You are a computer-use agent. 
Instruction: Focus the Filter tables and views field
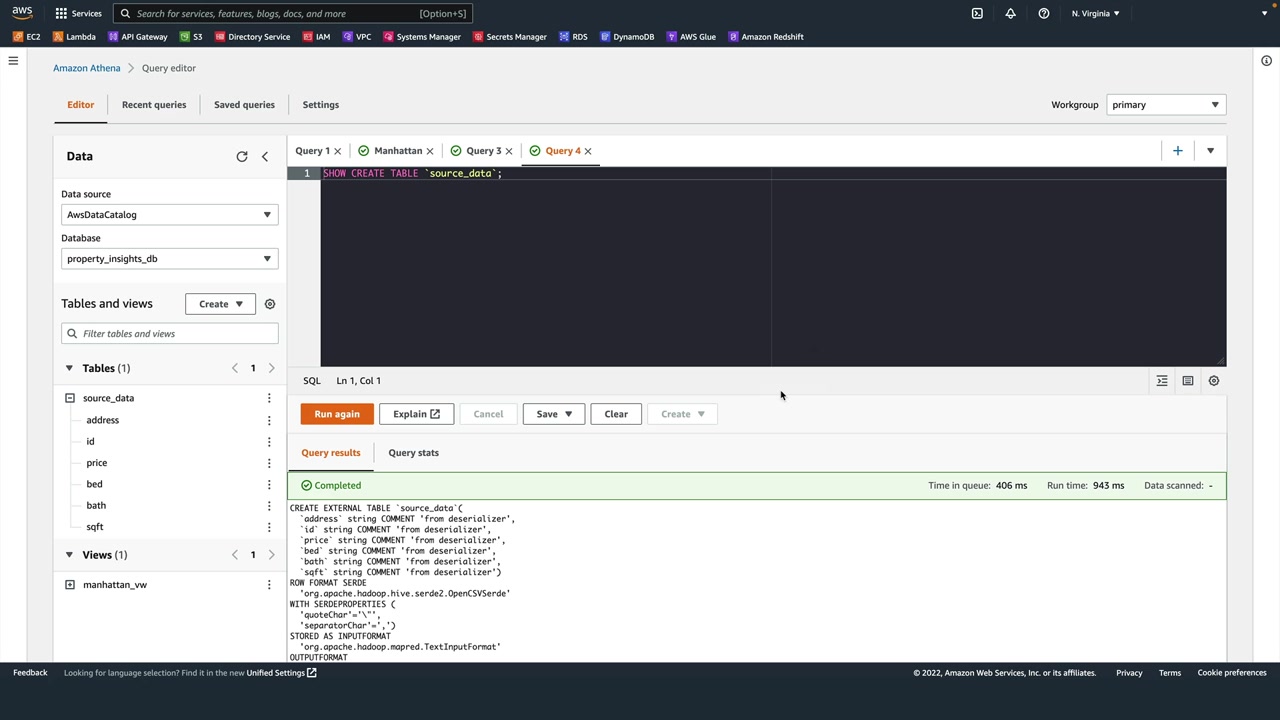point(169,334)
